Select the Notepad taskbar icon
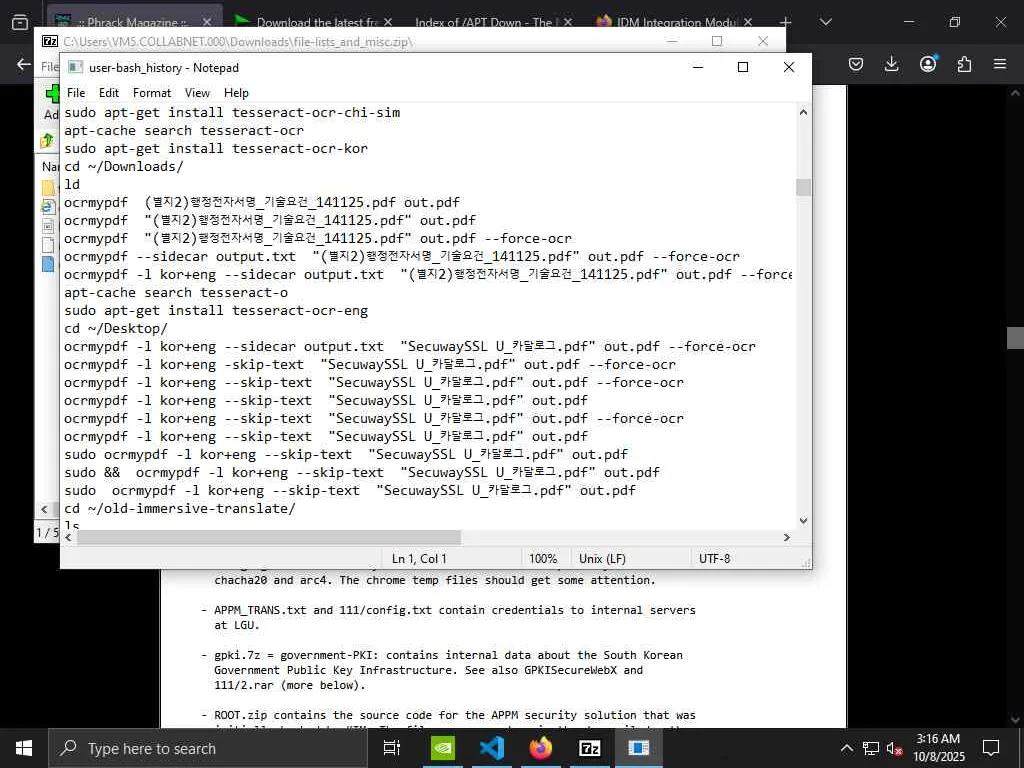1024x768 pixels. click(638, 748)
